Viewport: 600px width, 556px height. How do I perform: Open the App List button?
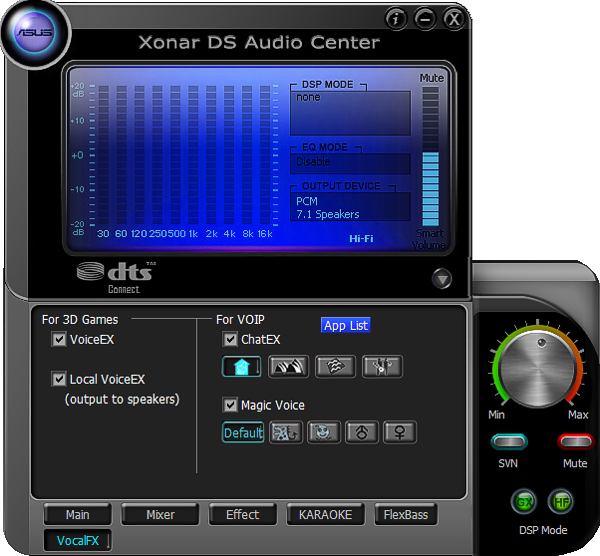point(346,325)
